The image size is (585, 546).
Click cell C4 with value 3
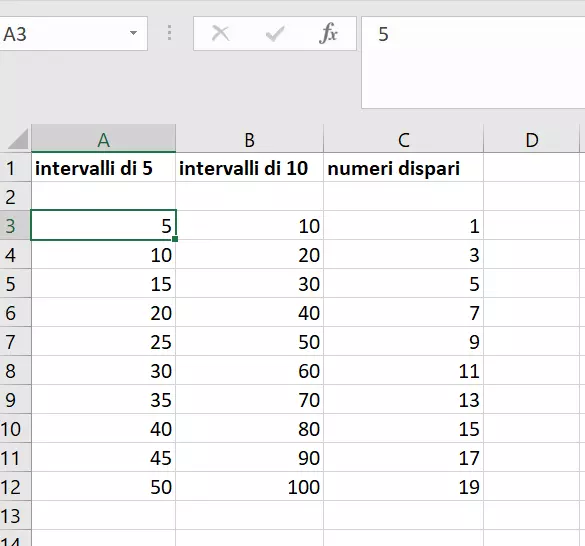[x=403, y=255]
